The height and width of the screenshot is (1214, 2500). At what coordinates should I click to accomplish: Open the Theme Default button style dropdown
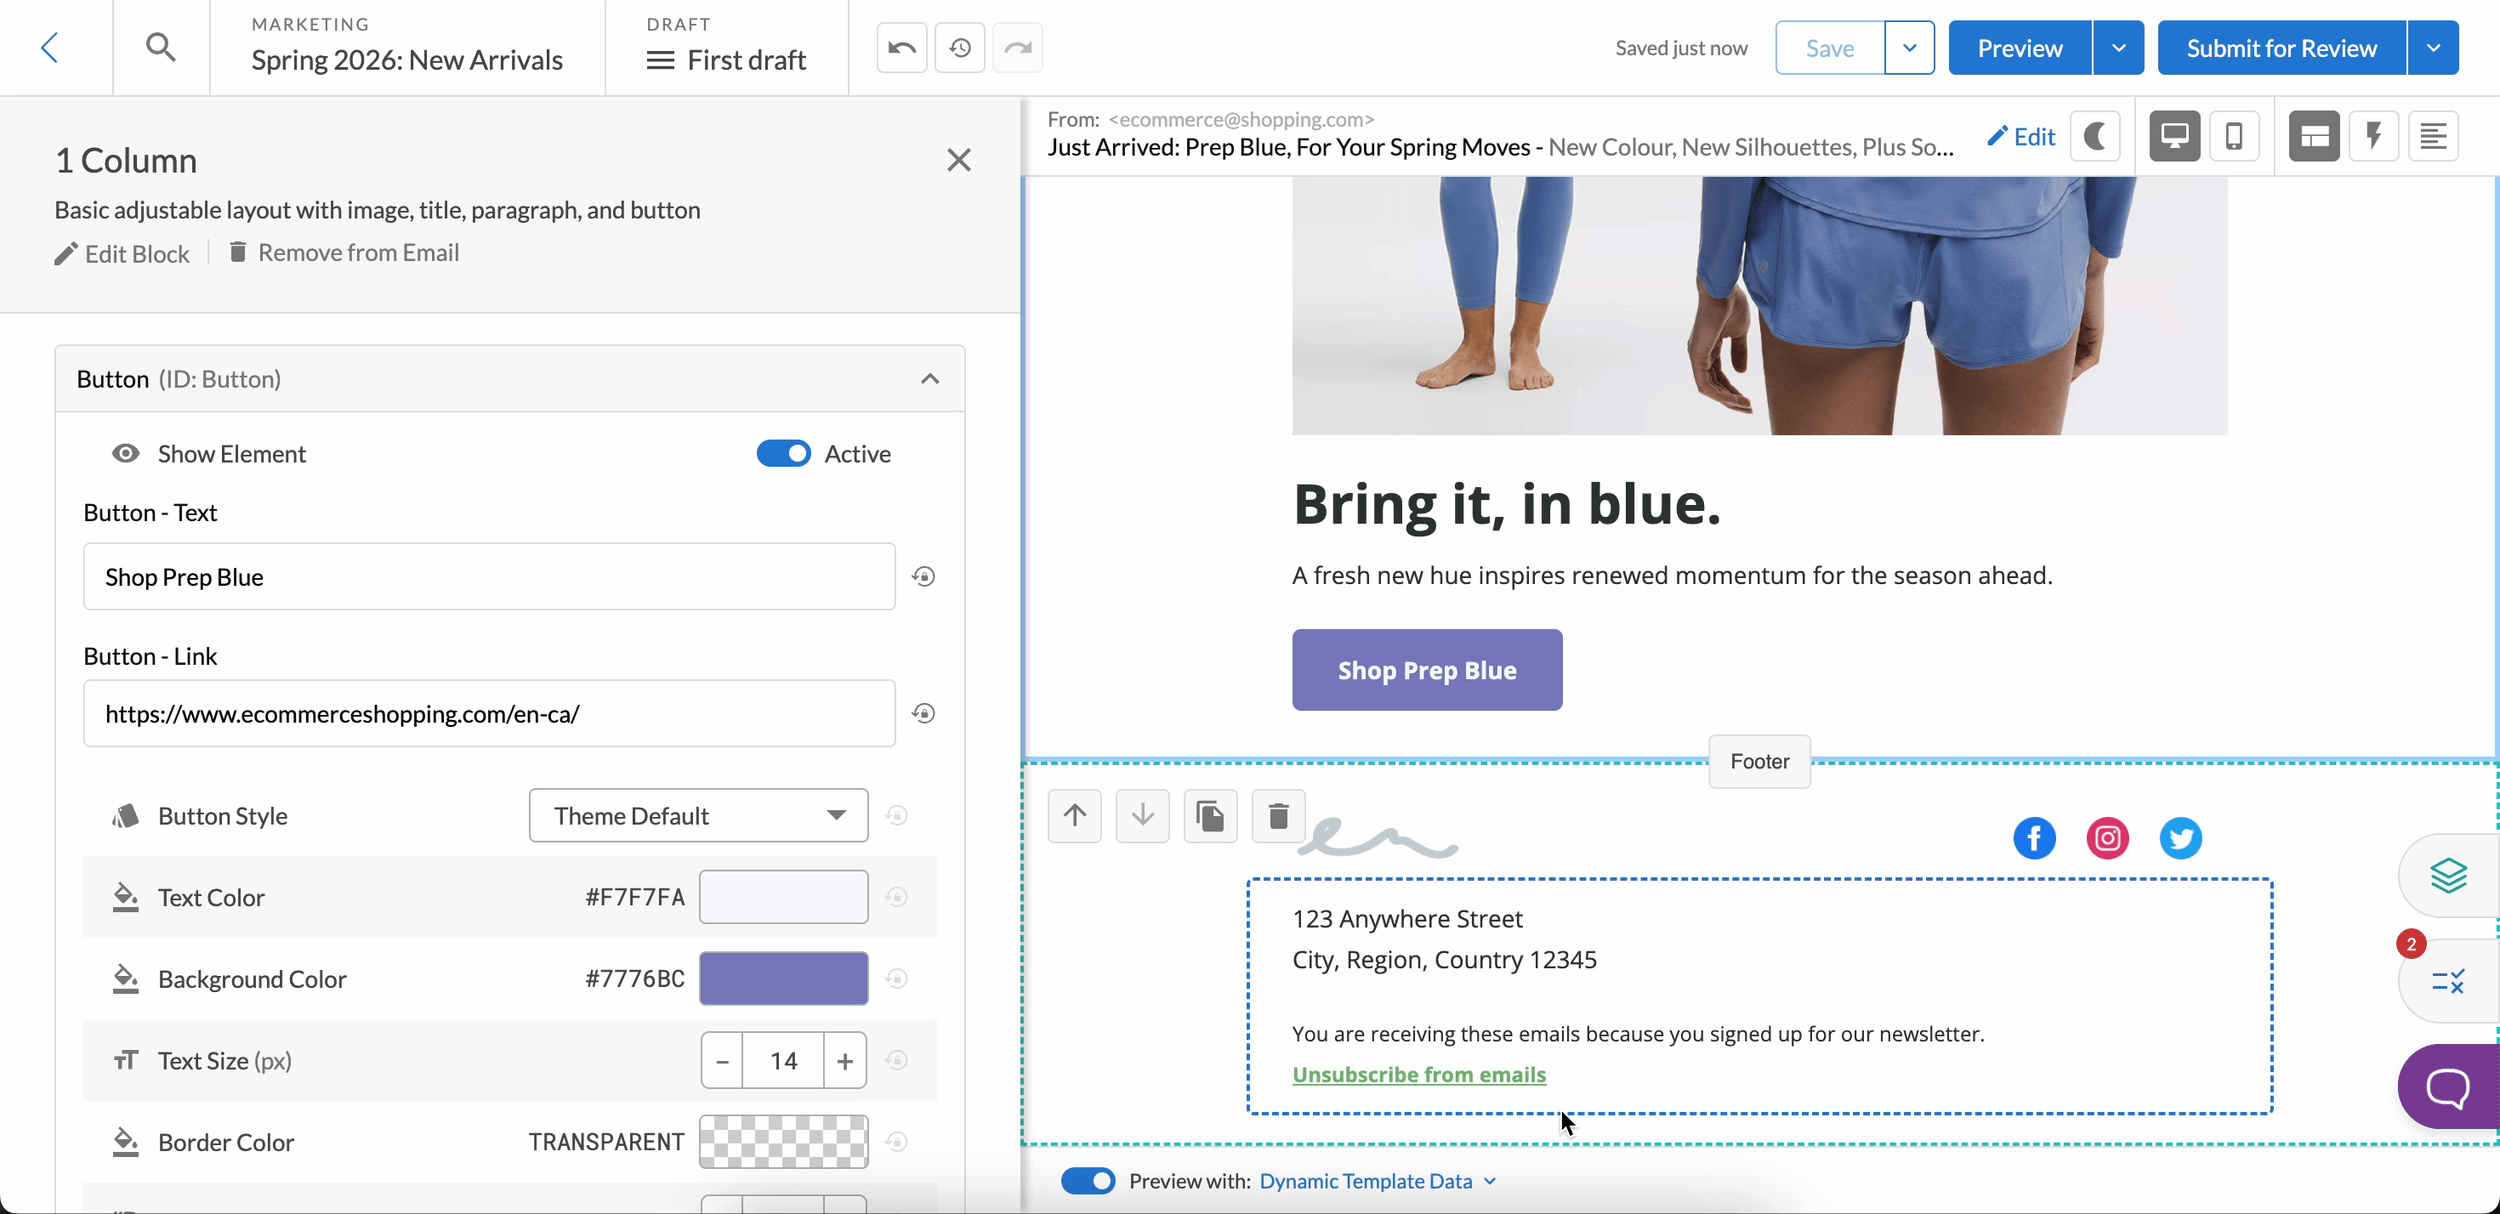tap(697, 815)
